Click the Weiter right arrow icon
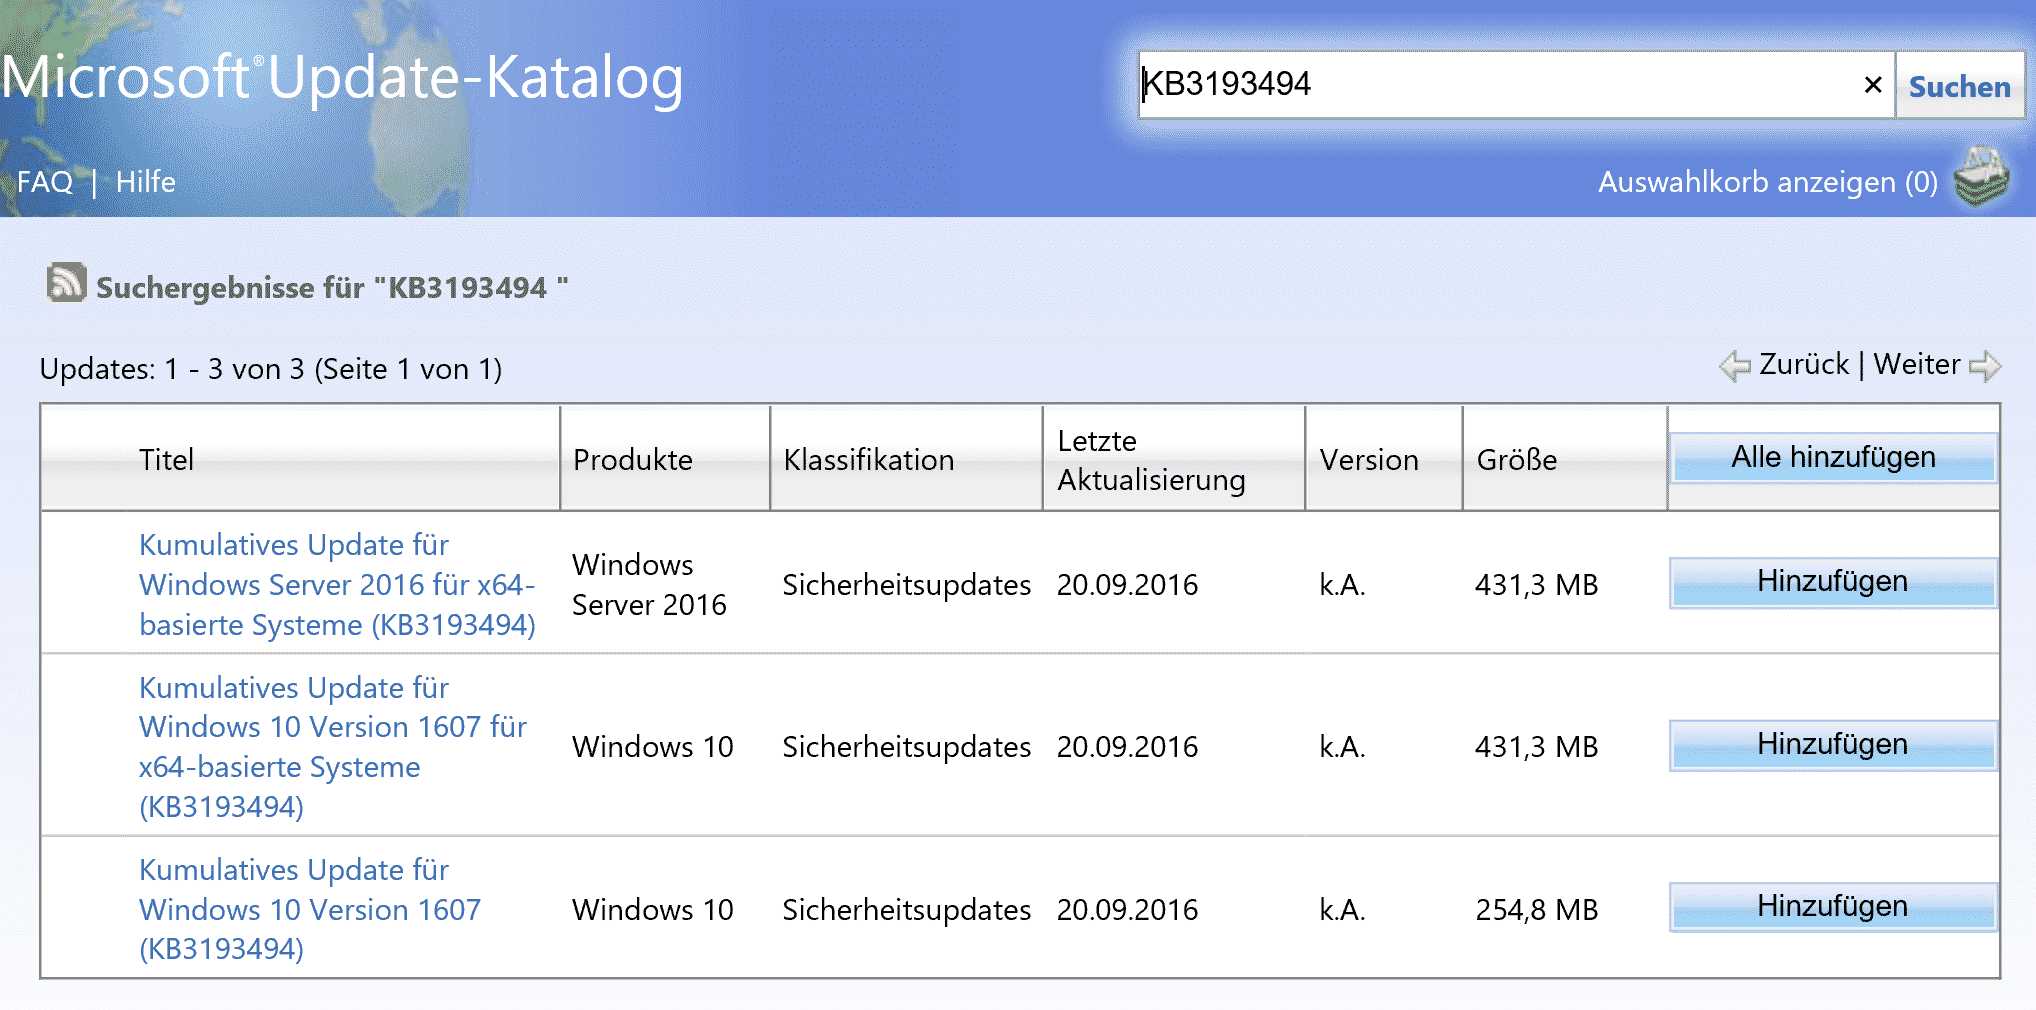Viewport: 2036px width, 1010px height. pyautogui.click(x=1985, y=366)
